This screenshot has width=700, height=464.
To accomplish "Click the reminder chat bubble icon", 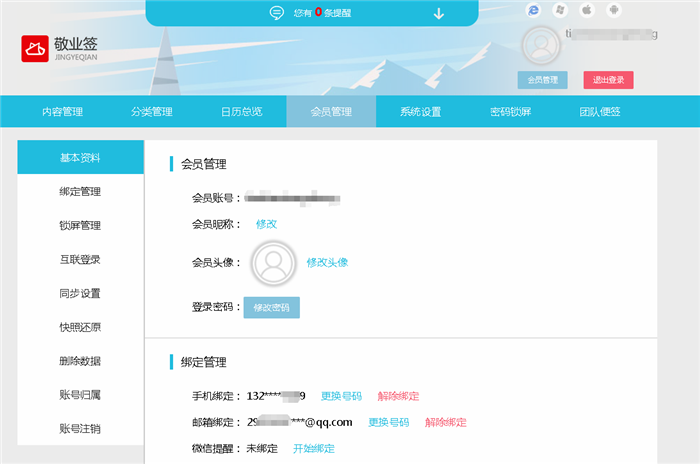I will (277, 13).
